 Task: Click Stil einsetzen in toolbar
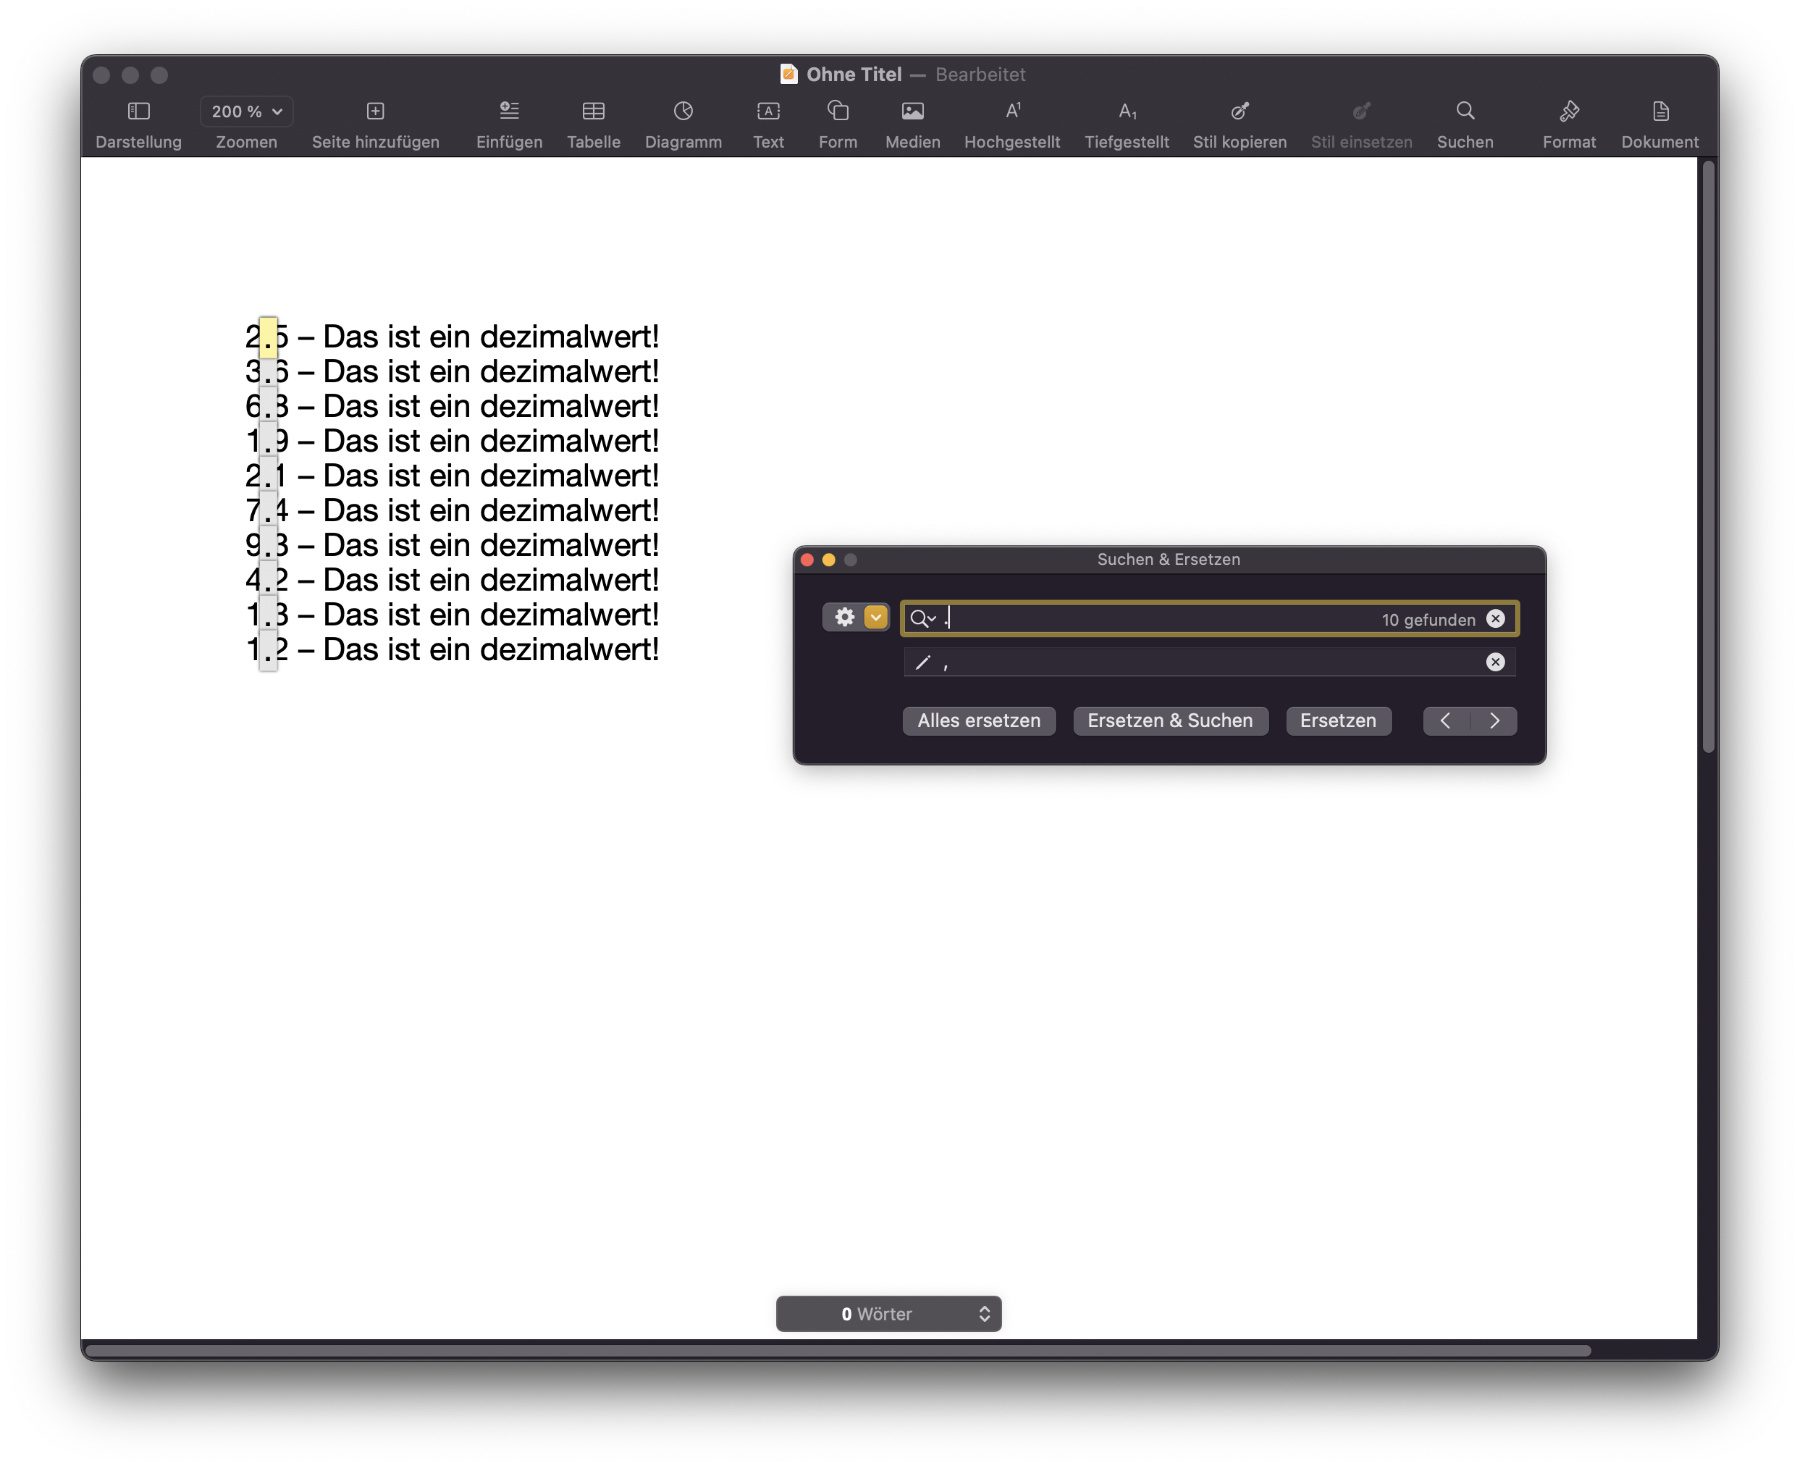pos(1361,124)
